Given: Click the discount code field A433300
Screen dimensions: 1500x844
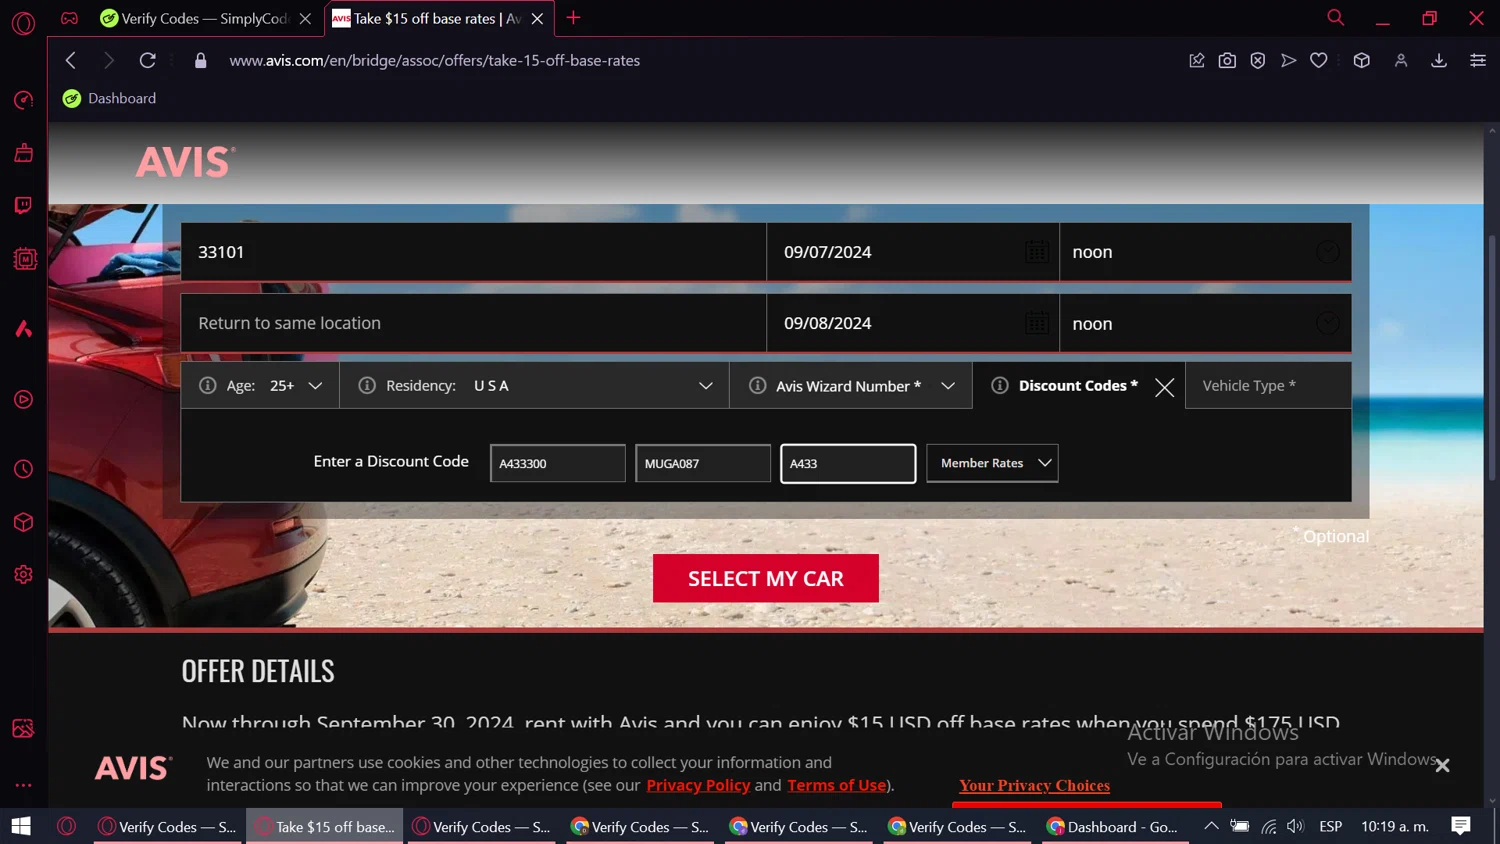Looking at the screenshot, I should (558, 463).
